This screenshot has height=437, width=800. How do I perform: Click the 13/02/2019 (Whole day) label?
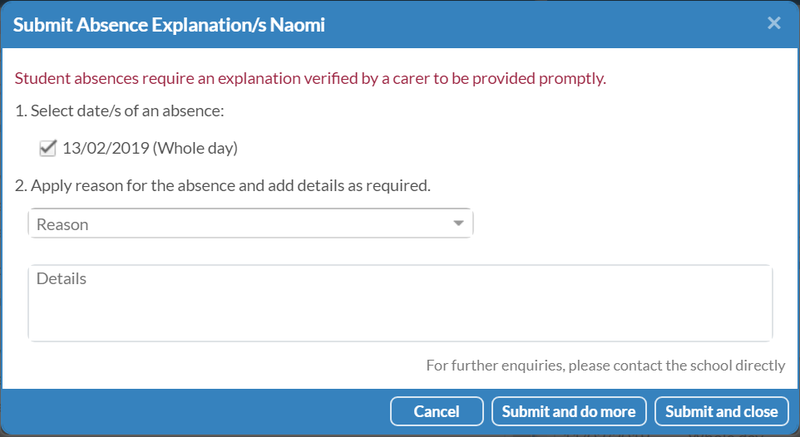pos(150,148)
